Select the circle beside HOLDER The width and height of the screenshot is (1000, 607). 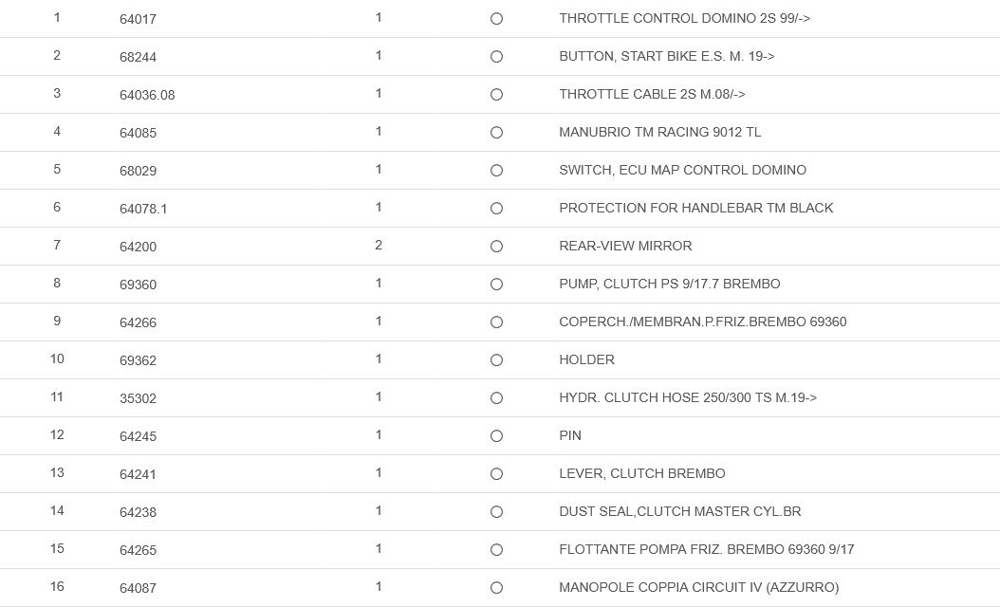pos(496,360)
